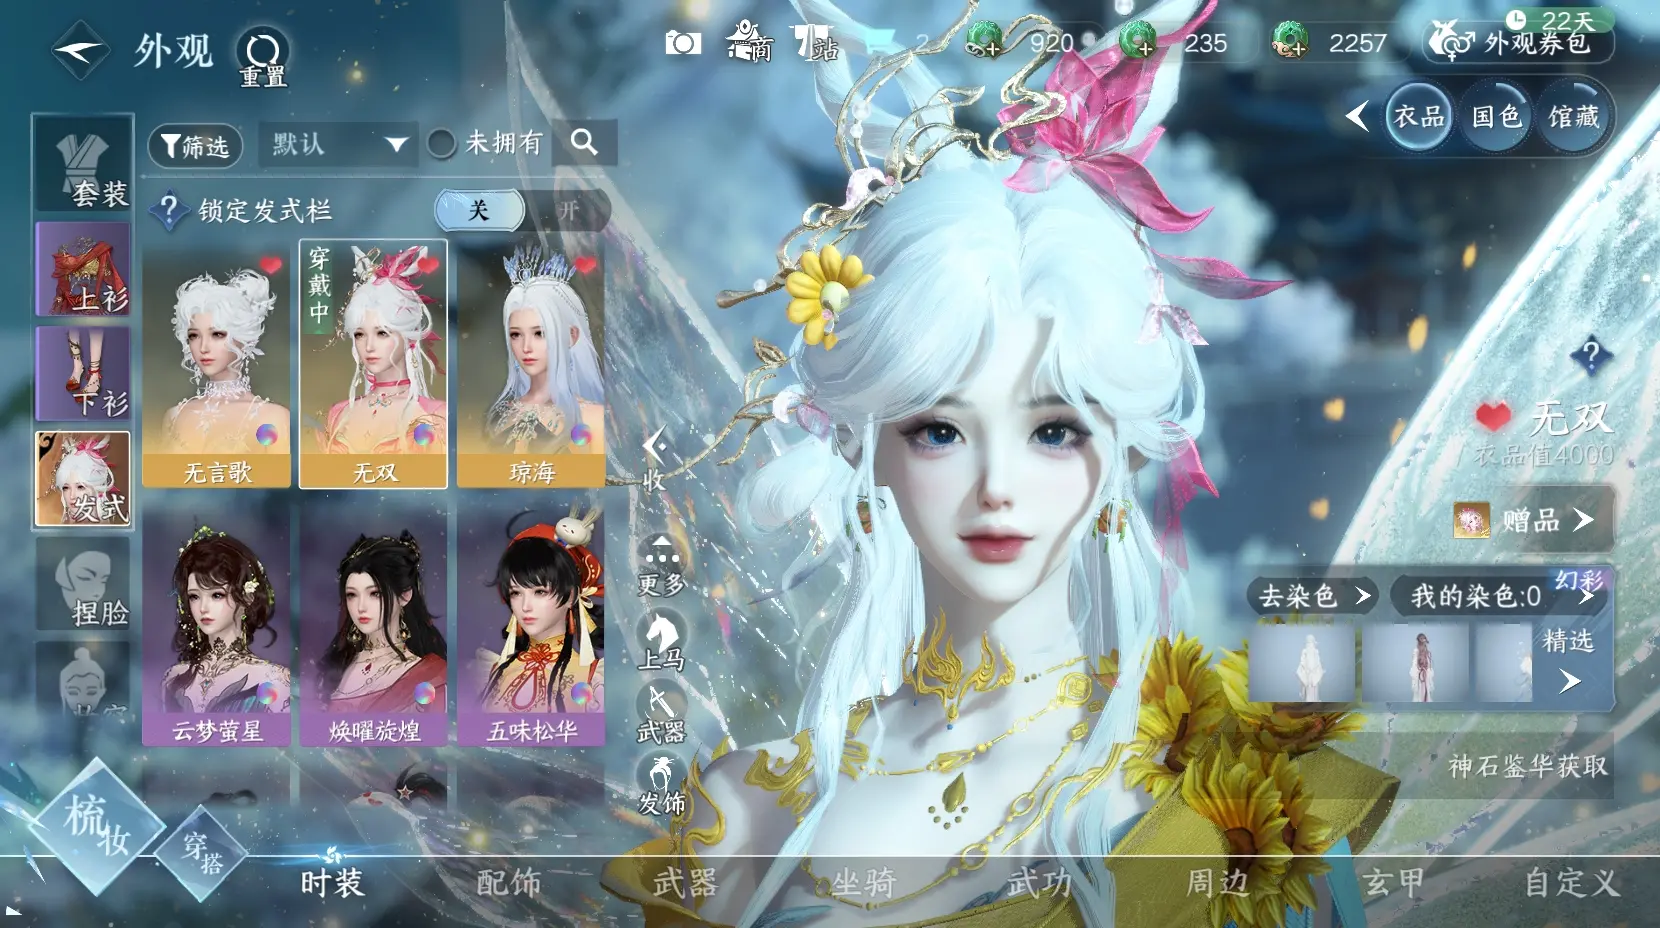Select the 琼海 hairstyle card
The width and height of the screenshot is (1660, 928).
(x=531, y=364)
